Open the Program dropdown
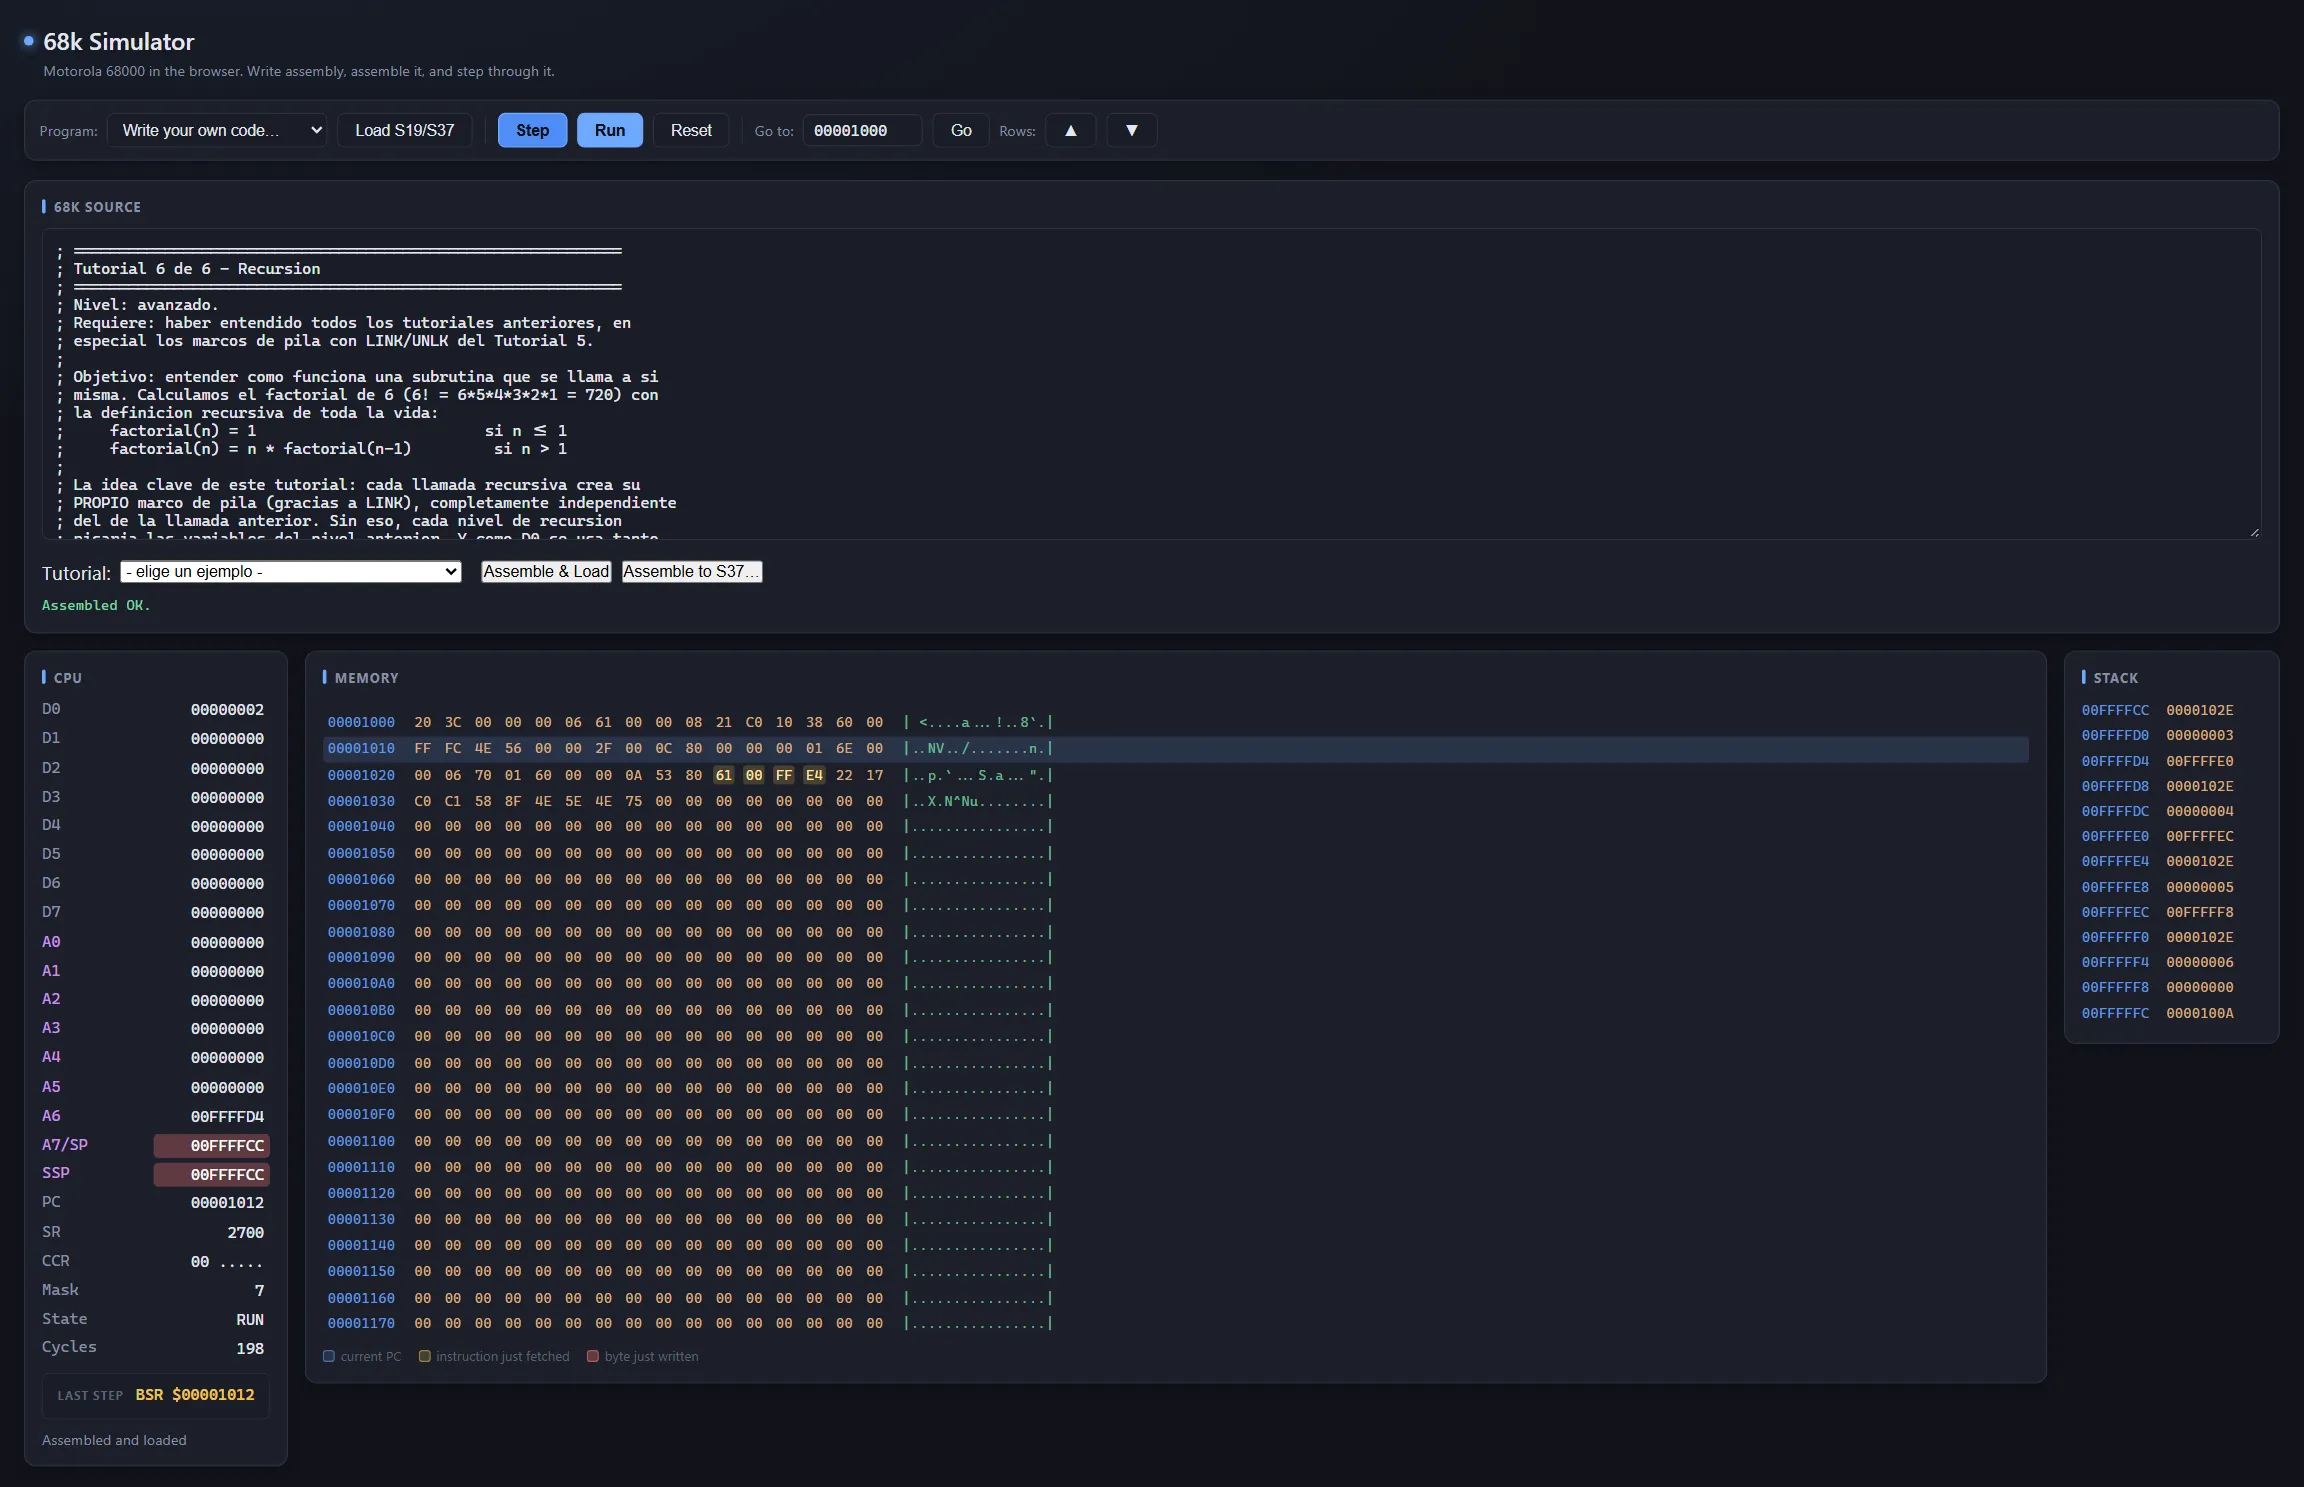 [217, 130]
